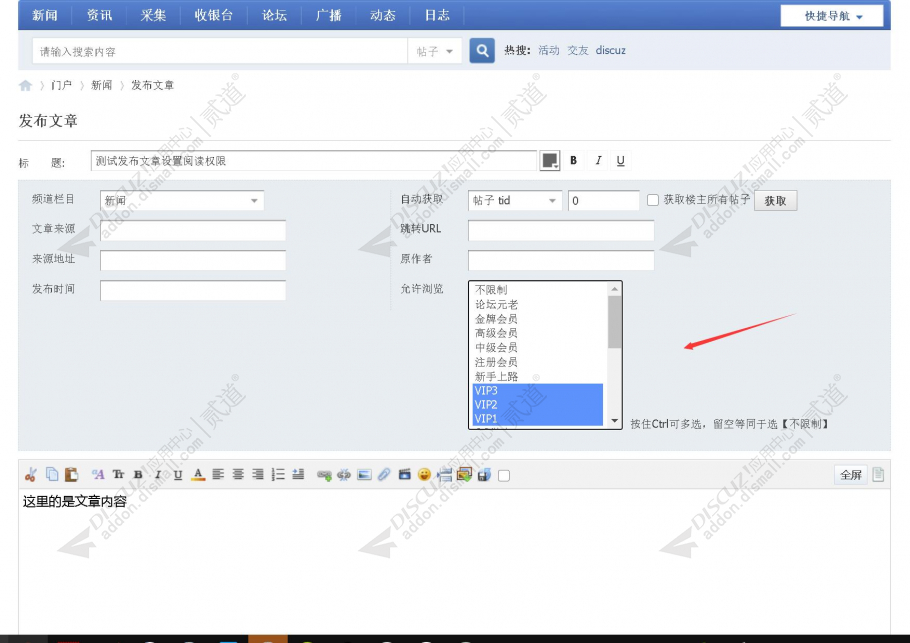Open the 采集 nav menu item
Viewport: 910px width, 643px height.
pyautogui.click(x=153, y=15)
